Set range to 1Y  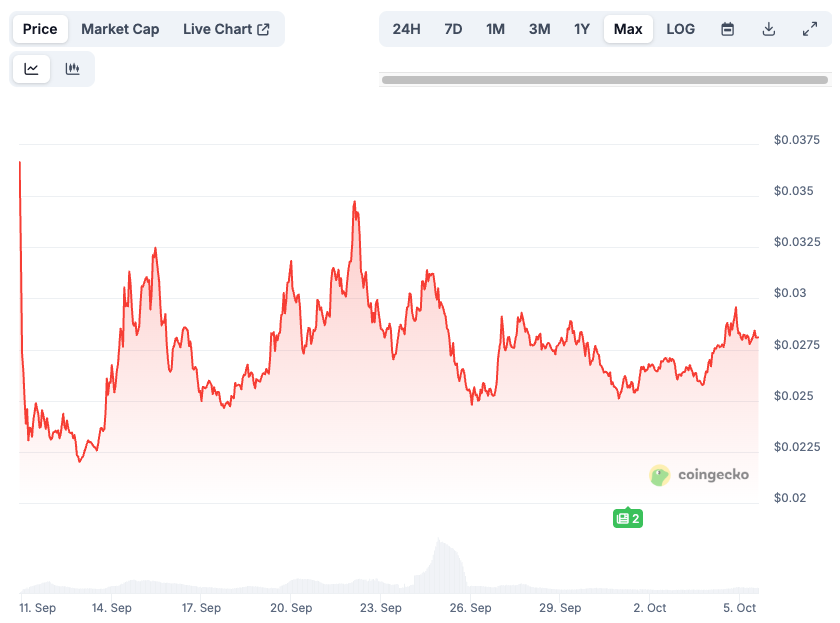click(x=582, y=29)
